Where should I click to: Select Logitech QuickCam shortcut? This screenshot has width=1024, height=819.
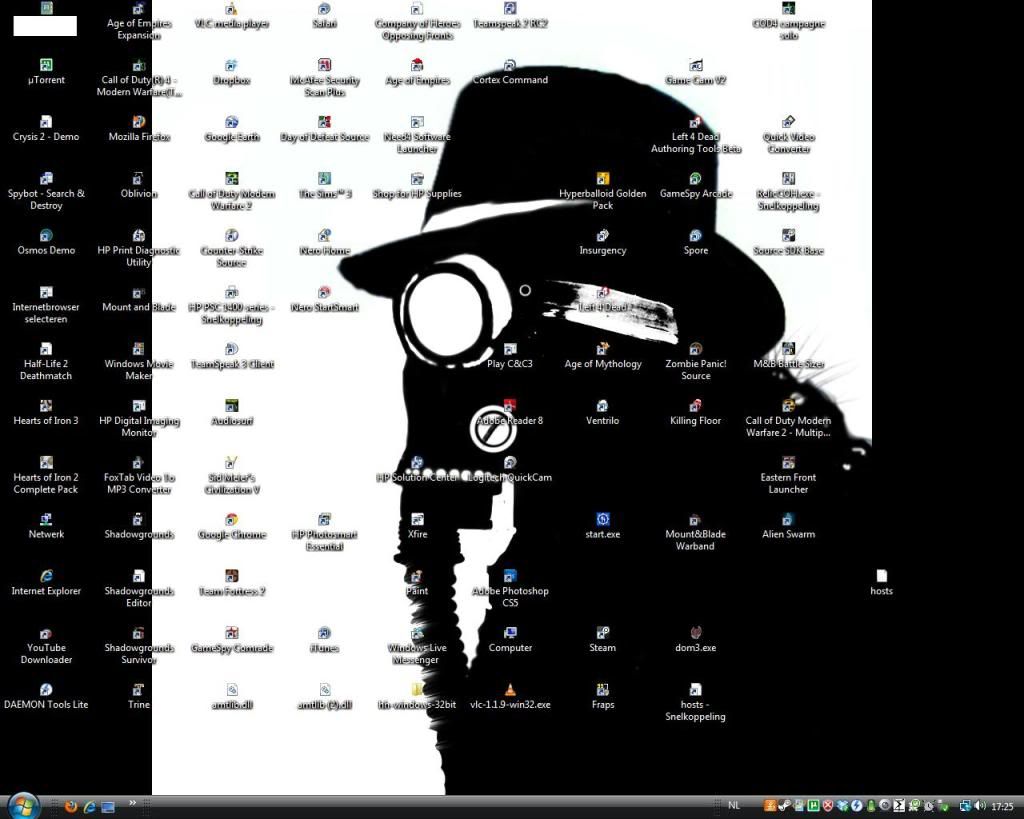tap(510, 470)
